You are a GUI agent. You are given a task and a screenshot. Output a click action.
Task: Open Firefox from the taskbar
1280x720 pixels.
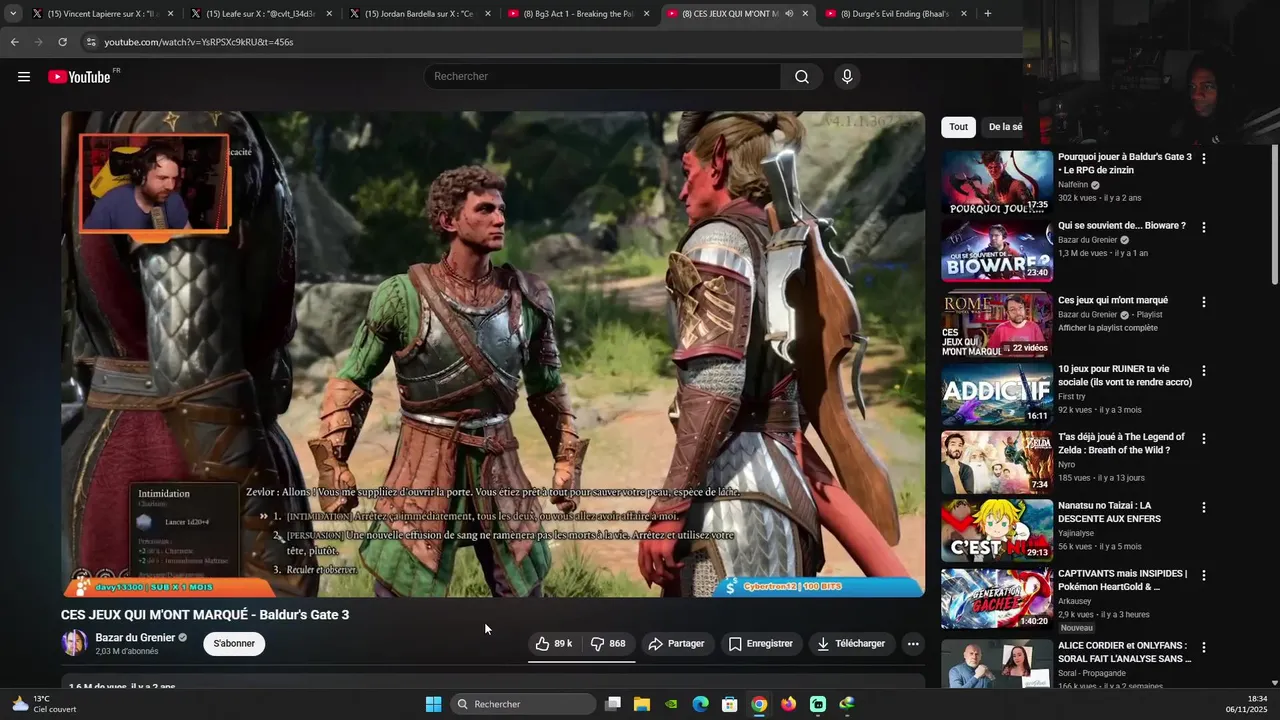click(789, 704)
